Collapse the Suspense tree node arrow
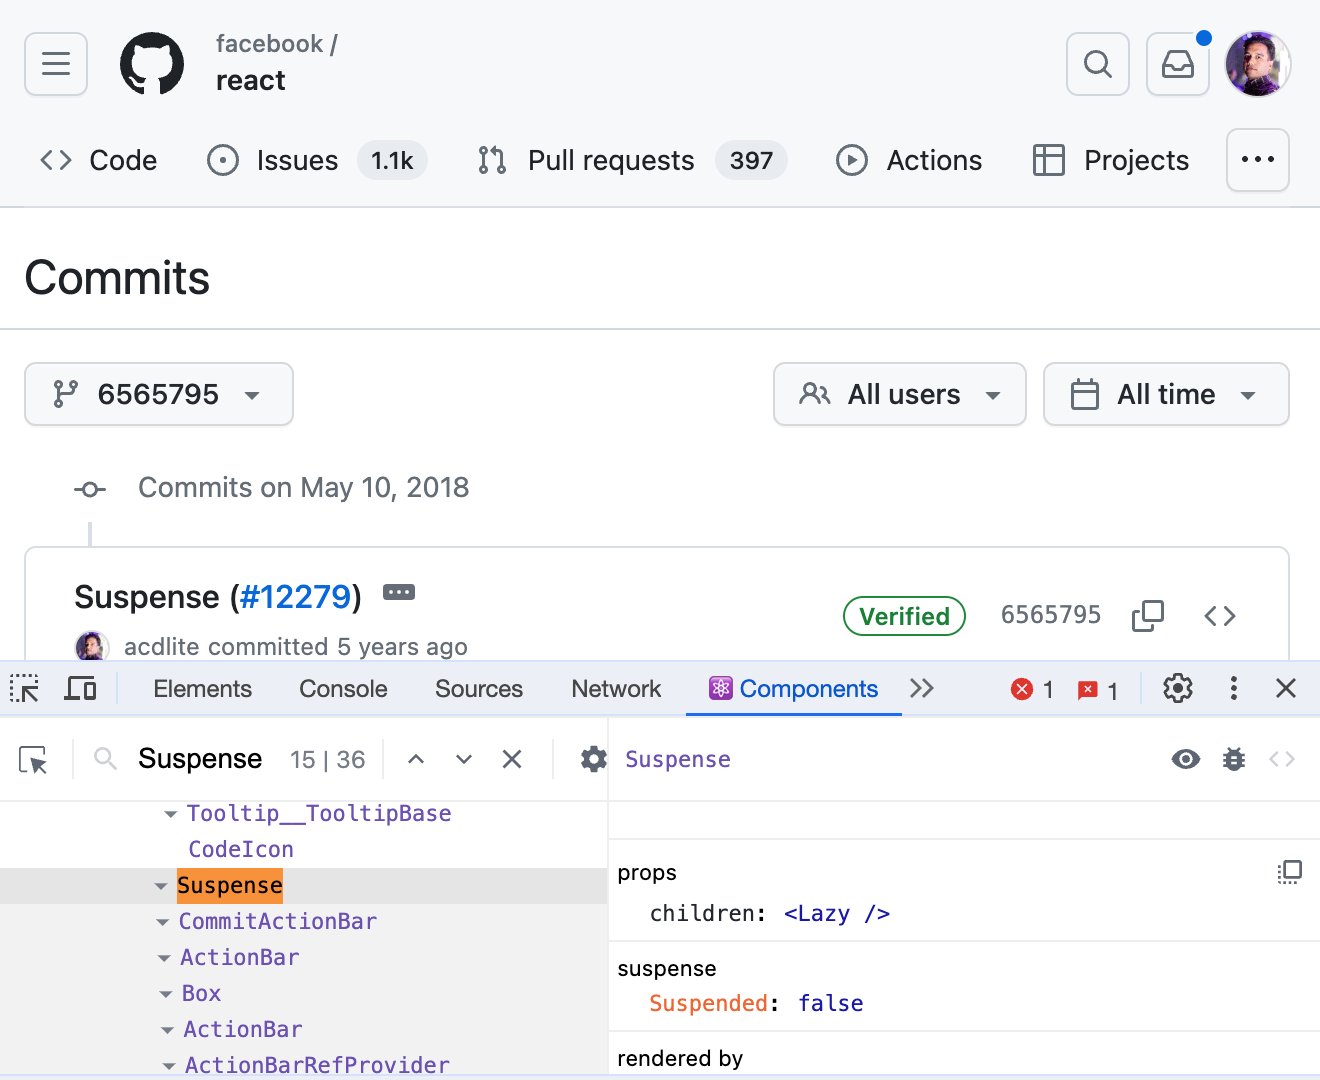Image resolution: width=1320 pixels, height=1080 pixels. point(161,886)
